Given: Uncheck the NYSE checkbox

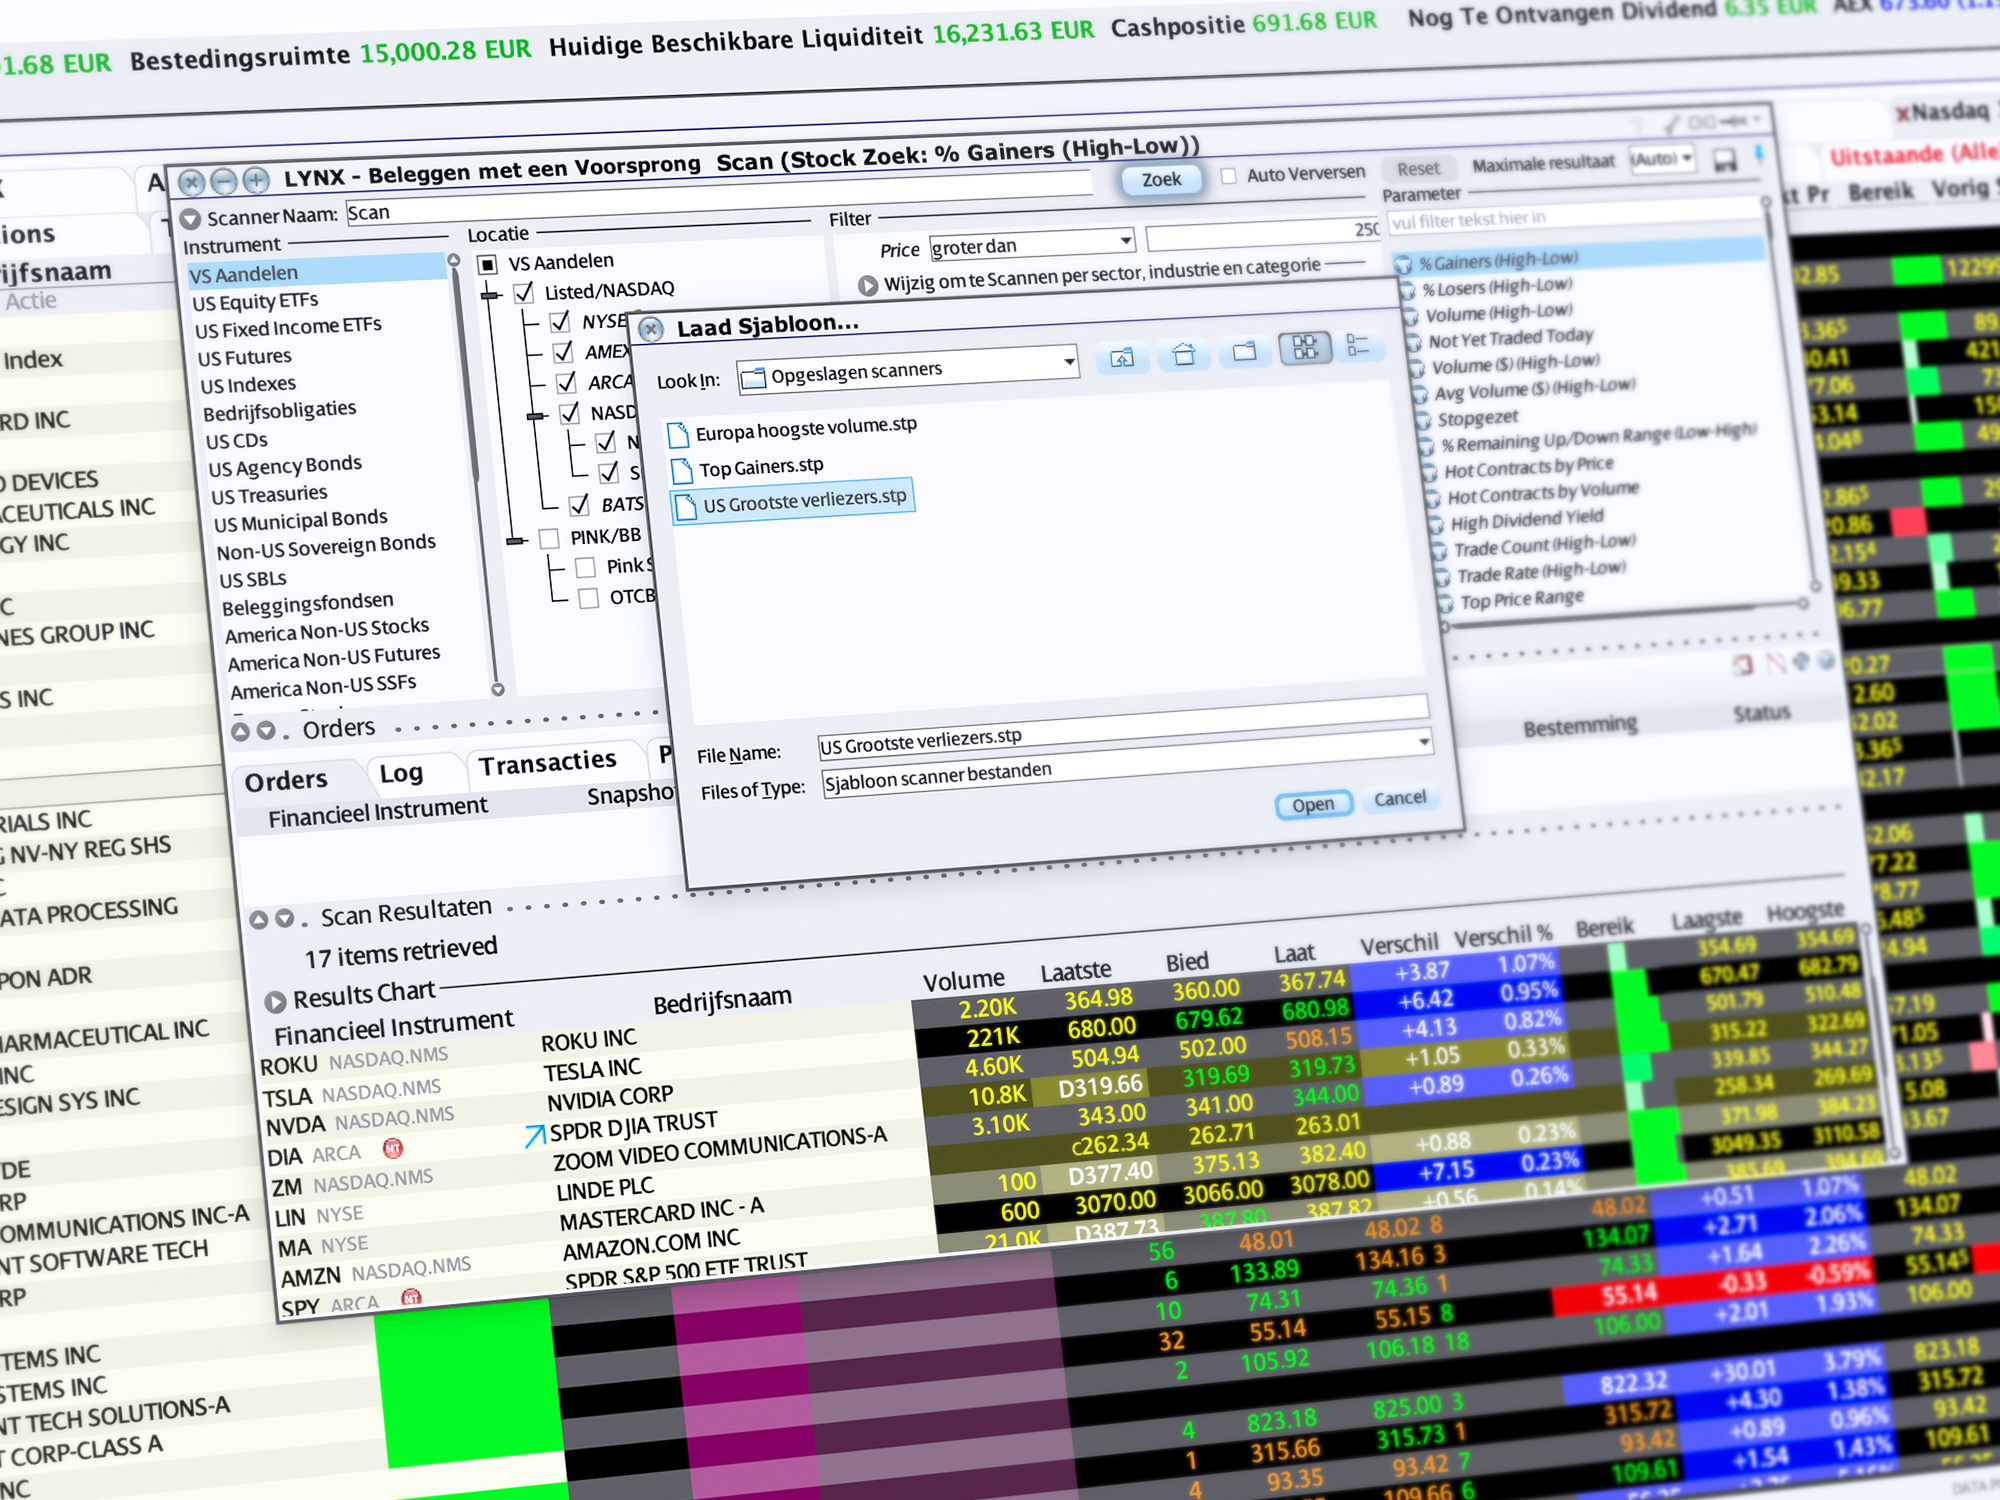Looking at the screenshot, I should click(560, 322).
